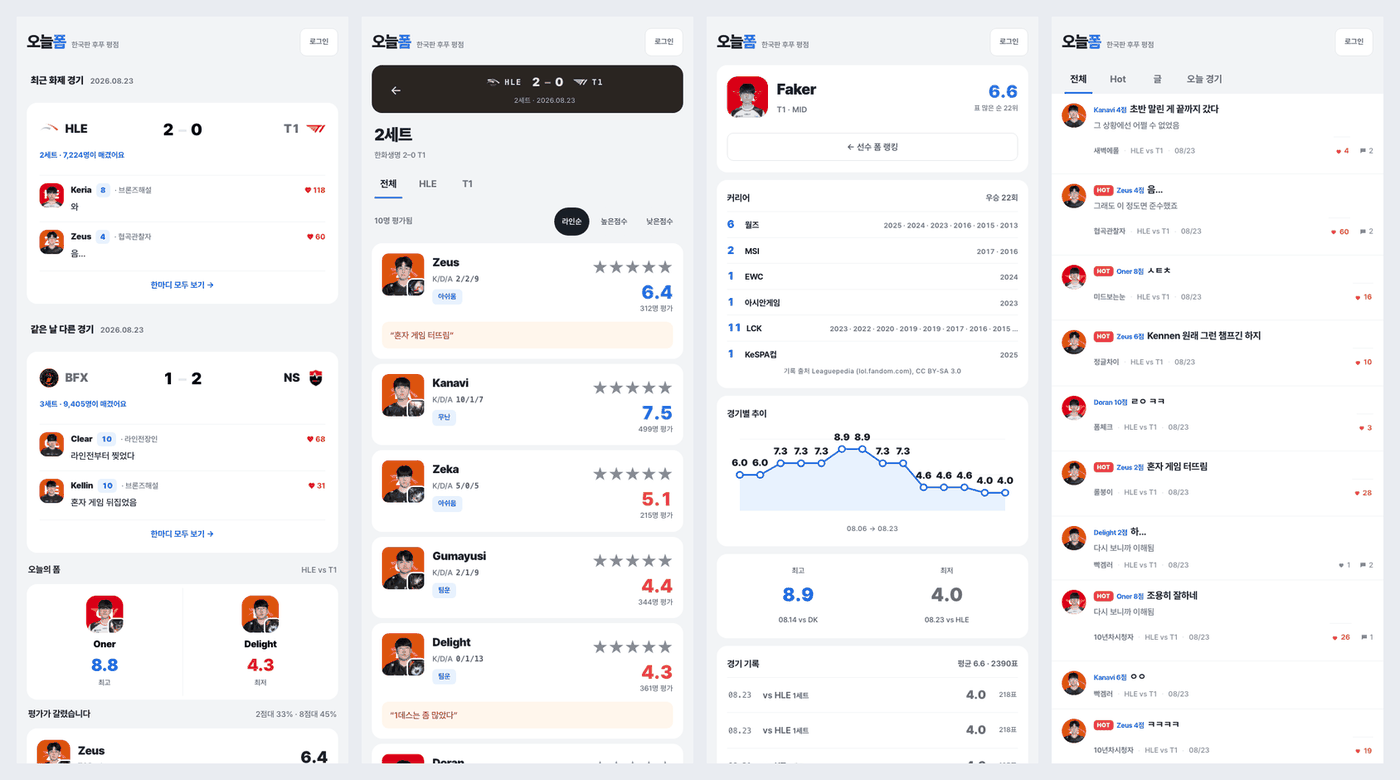Screen dimensions: 1400x780
Task: Open Oner's portrait in the 오늘의 폼 card
Action: [105, 615]
